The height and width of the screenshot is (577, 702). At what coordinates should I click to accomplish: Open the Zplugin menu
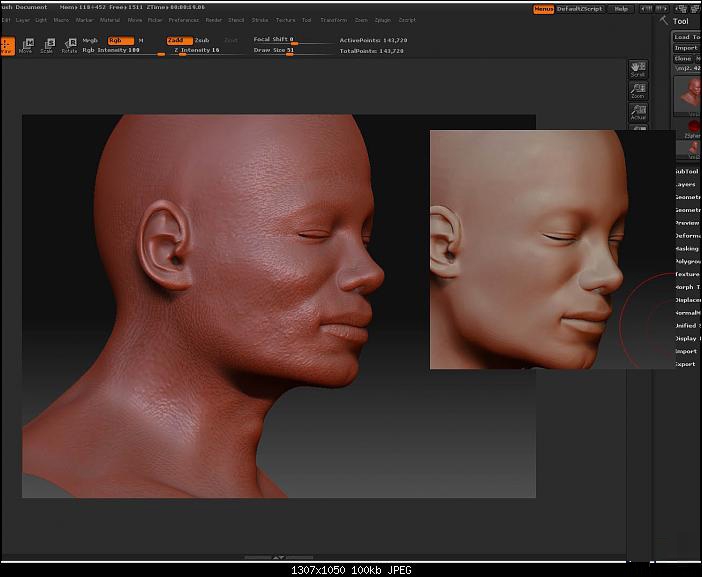(383, 20)
